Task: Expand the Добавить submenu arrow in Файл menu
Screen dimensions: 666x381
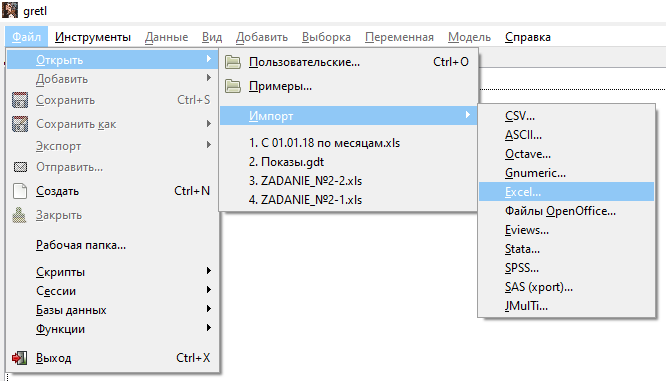Action: (209, 78)
